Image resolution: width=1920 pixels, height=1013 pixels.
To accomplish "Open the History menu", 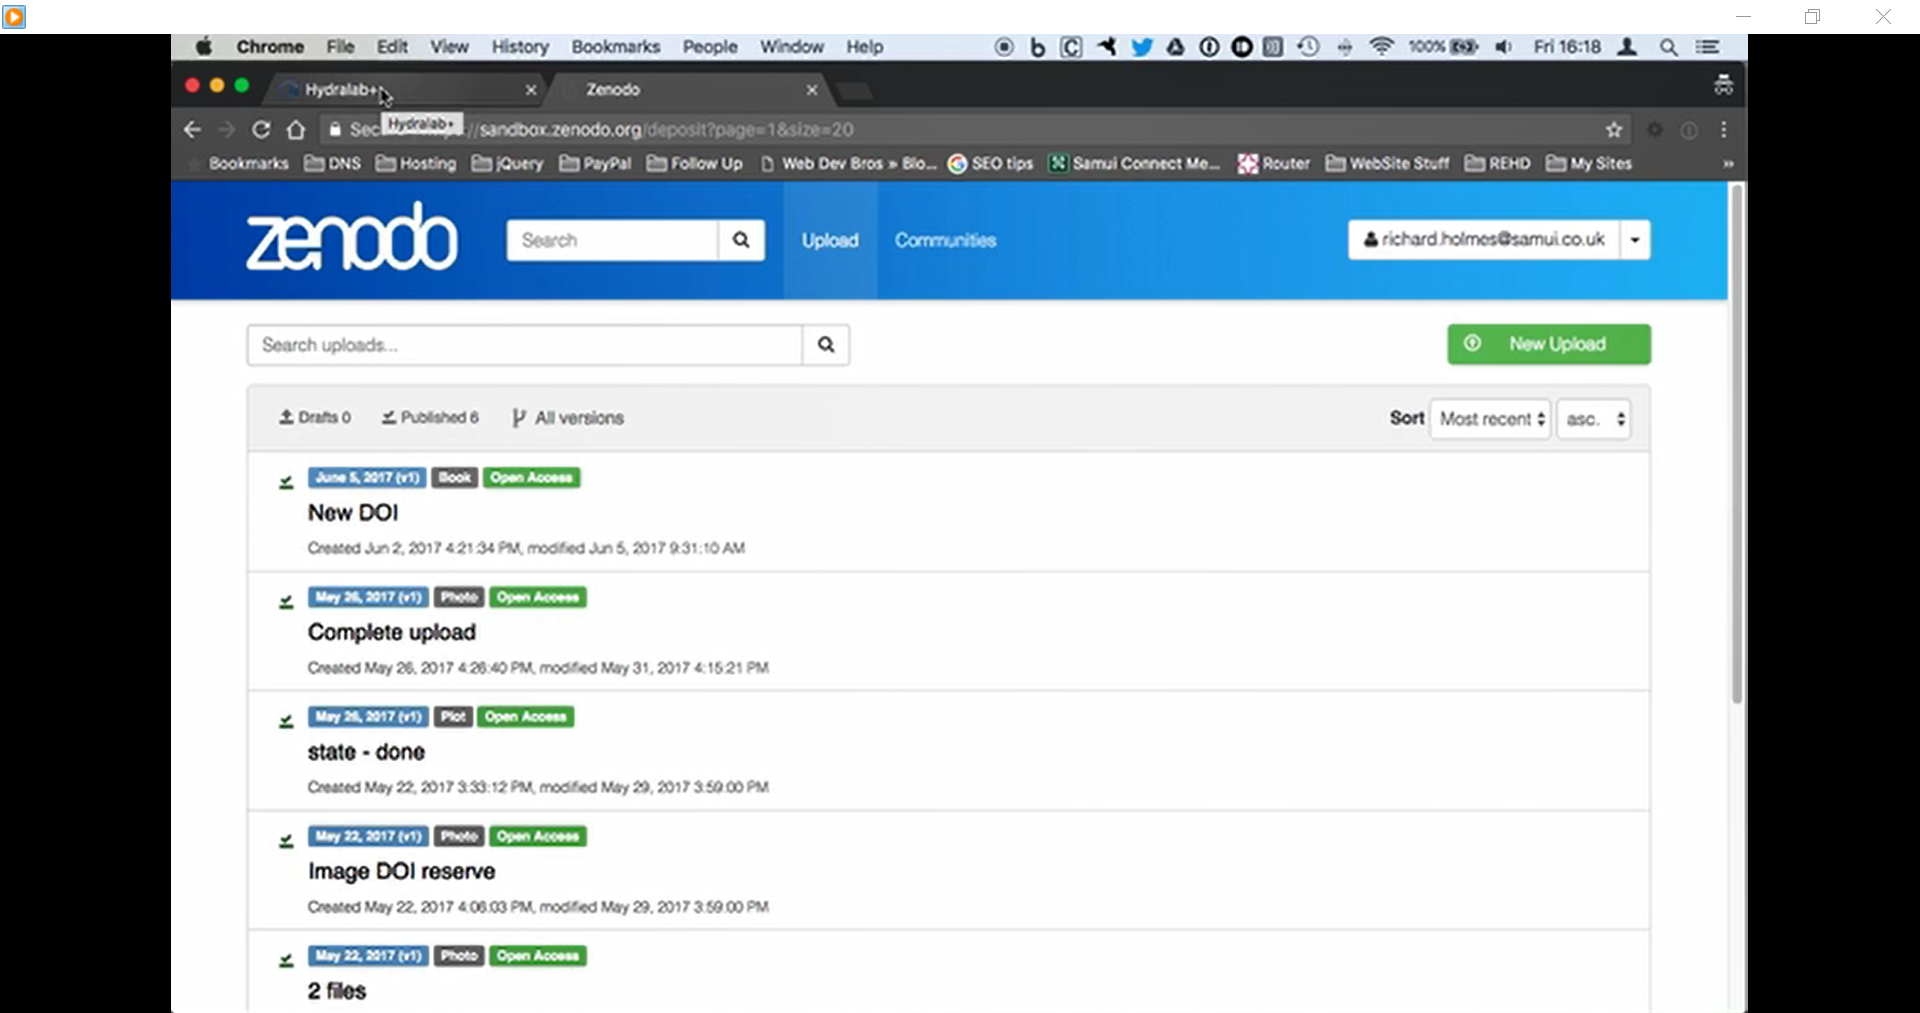I will point(520,46).
